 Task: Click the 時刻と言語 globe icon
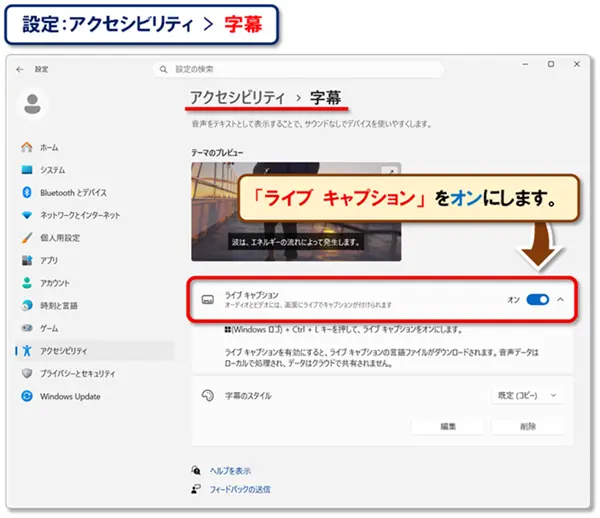(27, 305)
